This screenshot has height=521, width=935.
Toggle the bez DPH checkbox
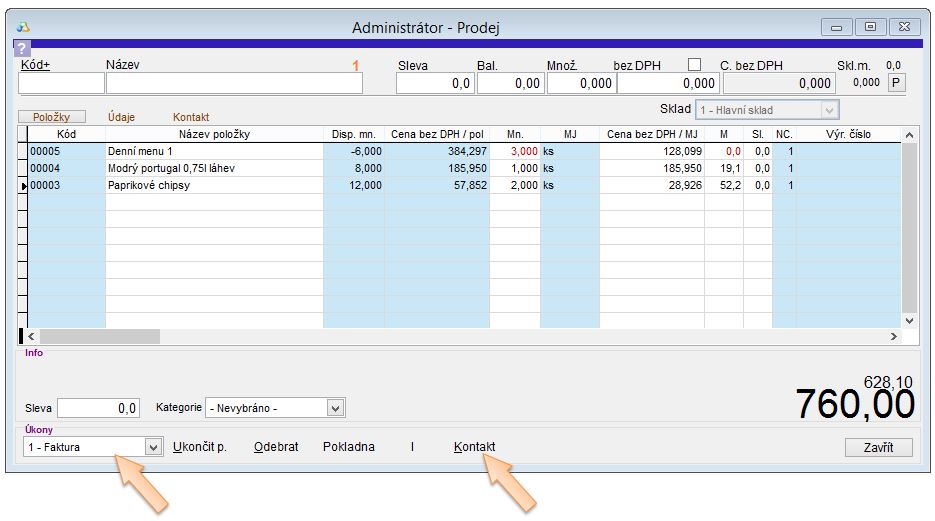(695, 65)
